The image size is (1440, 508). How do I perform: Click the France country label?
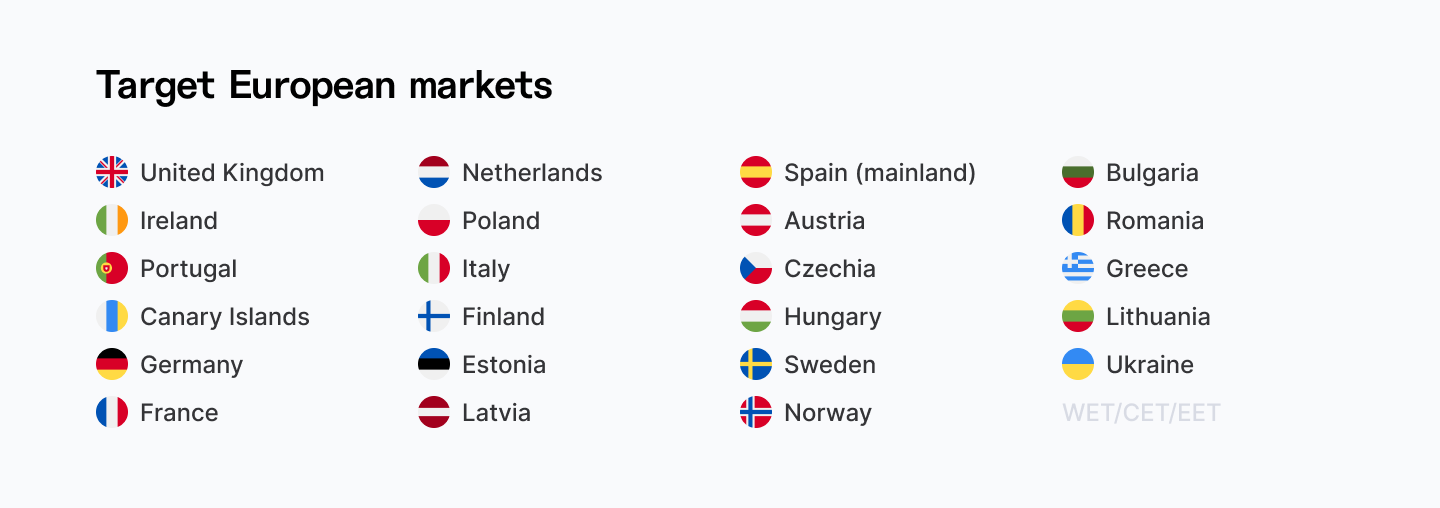179,412
